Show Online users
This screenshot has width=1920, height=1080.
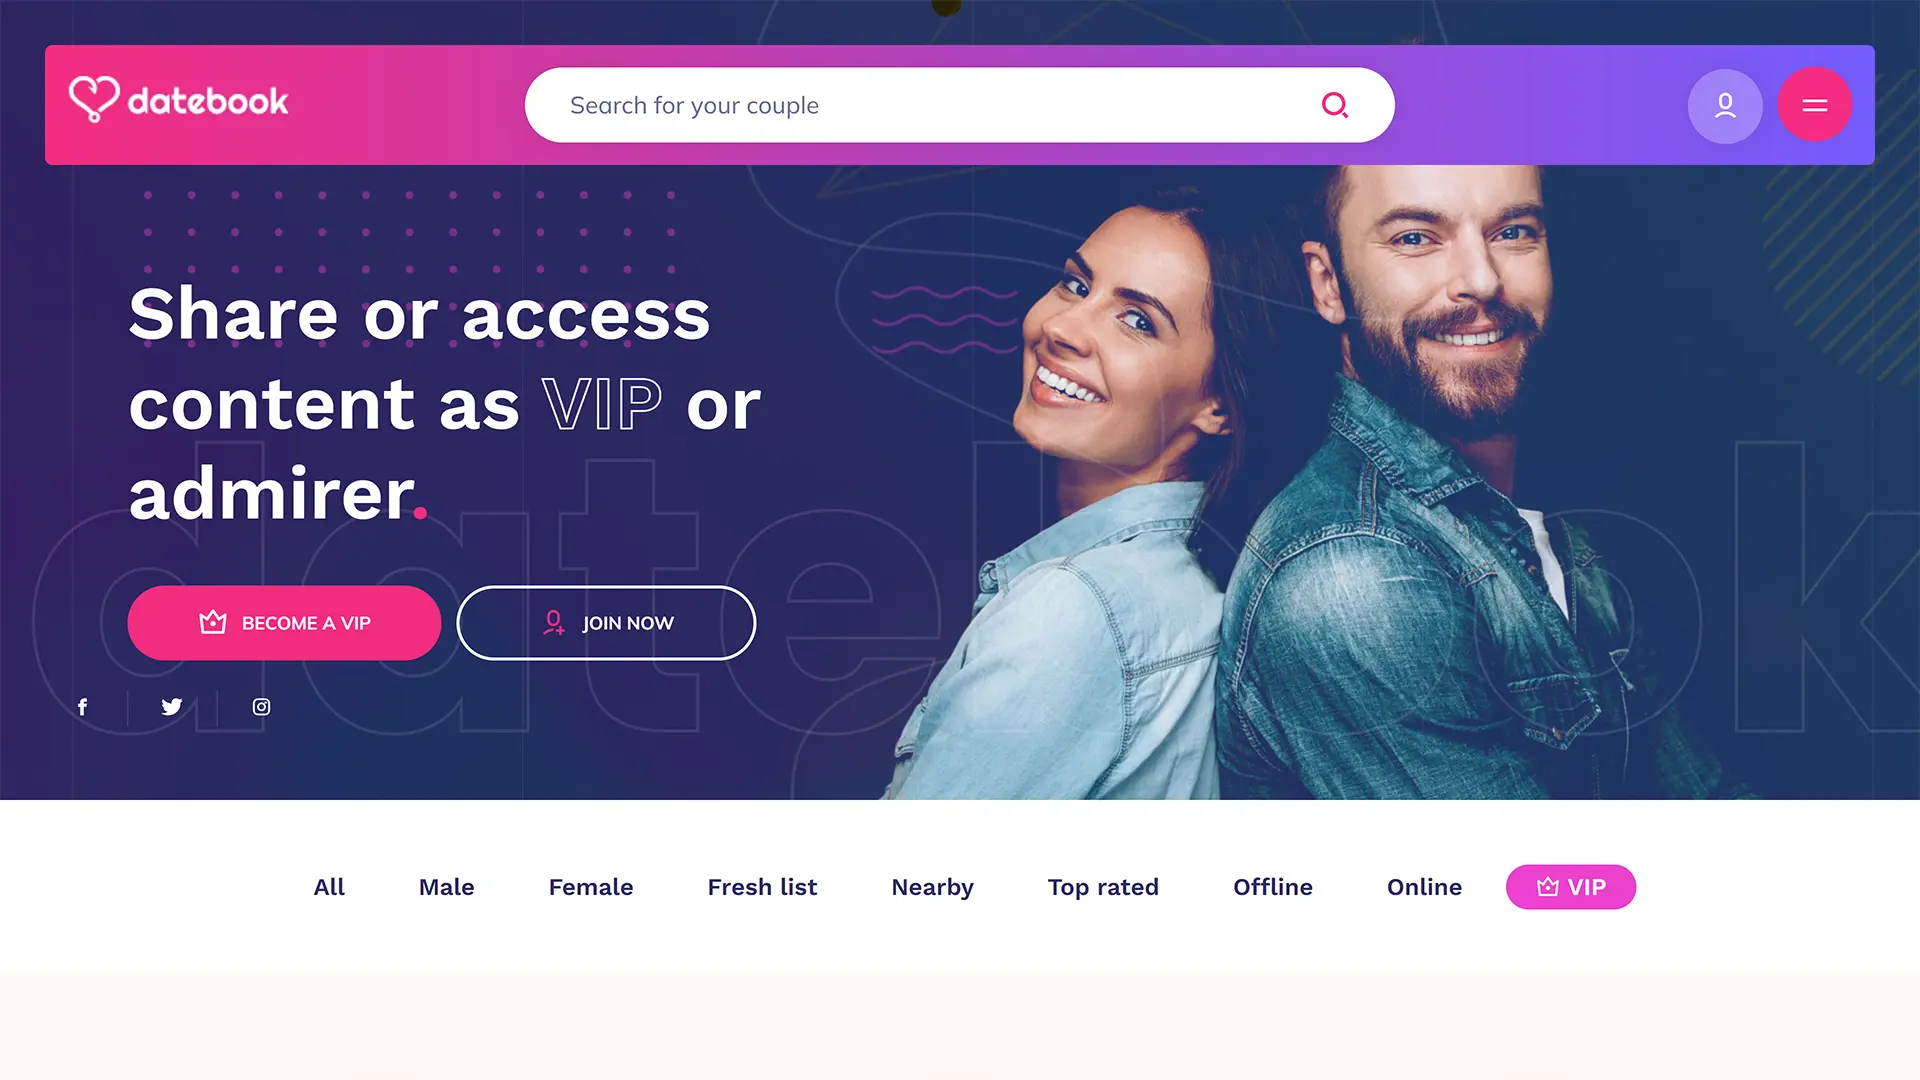[1425, 887]
